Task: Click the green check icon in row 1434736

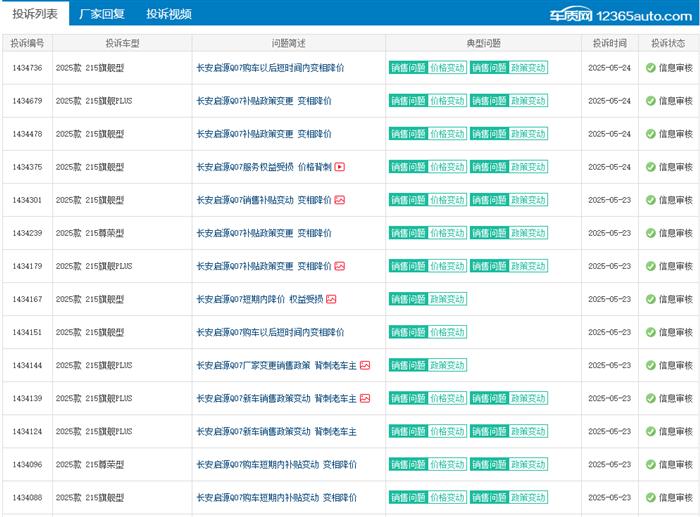Action: pyautogui.click(x=651, y=68)
